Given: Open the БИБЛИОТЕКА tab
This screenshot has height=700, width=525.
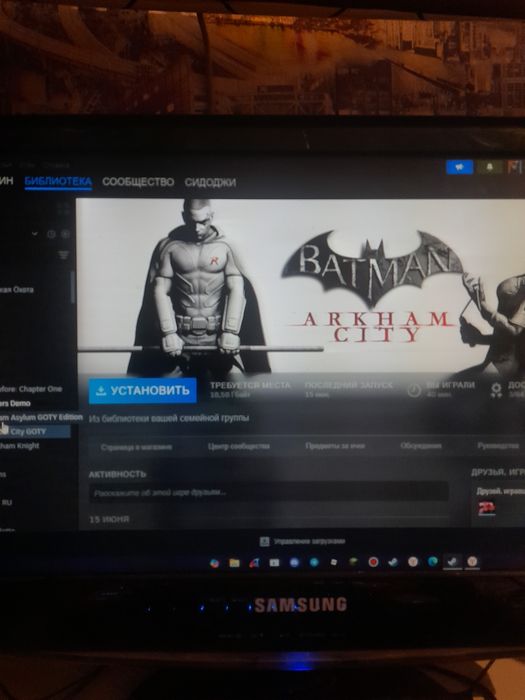Looking at the screenshot, I should click(x=58, y=182).
